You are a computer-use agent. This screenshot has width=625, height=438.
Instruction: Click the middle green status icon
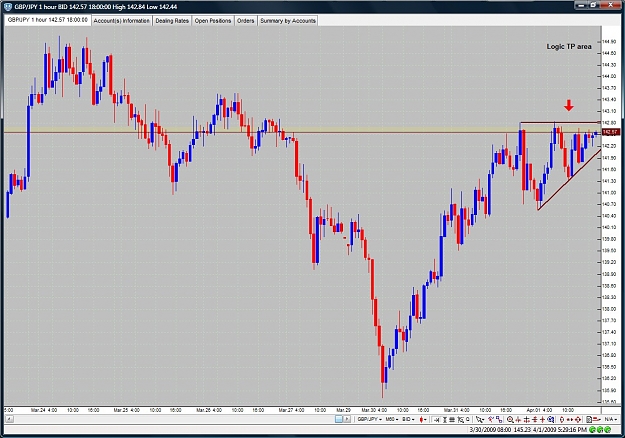[600, 430]
